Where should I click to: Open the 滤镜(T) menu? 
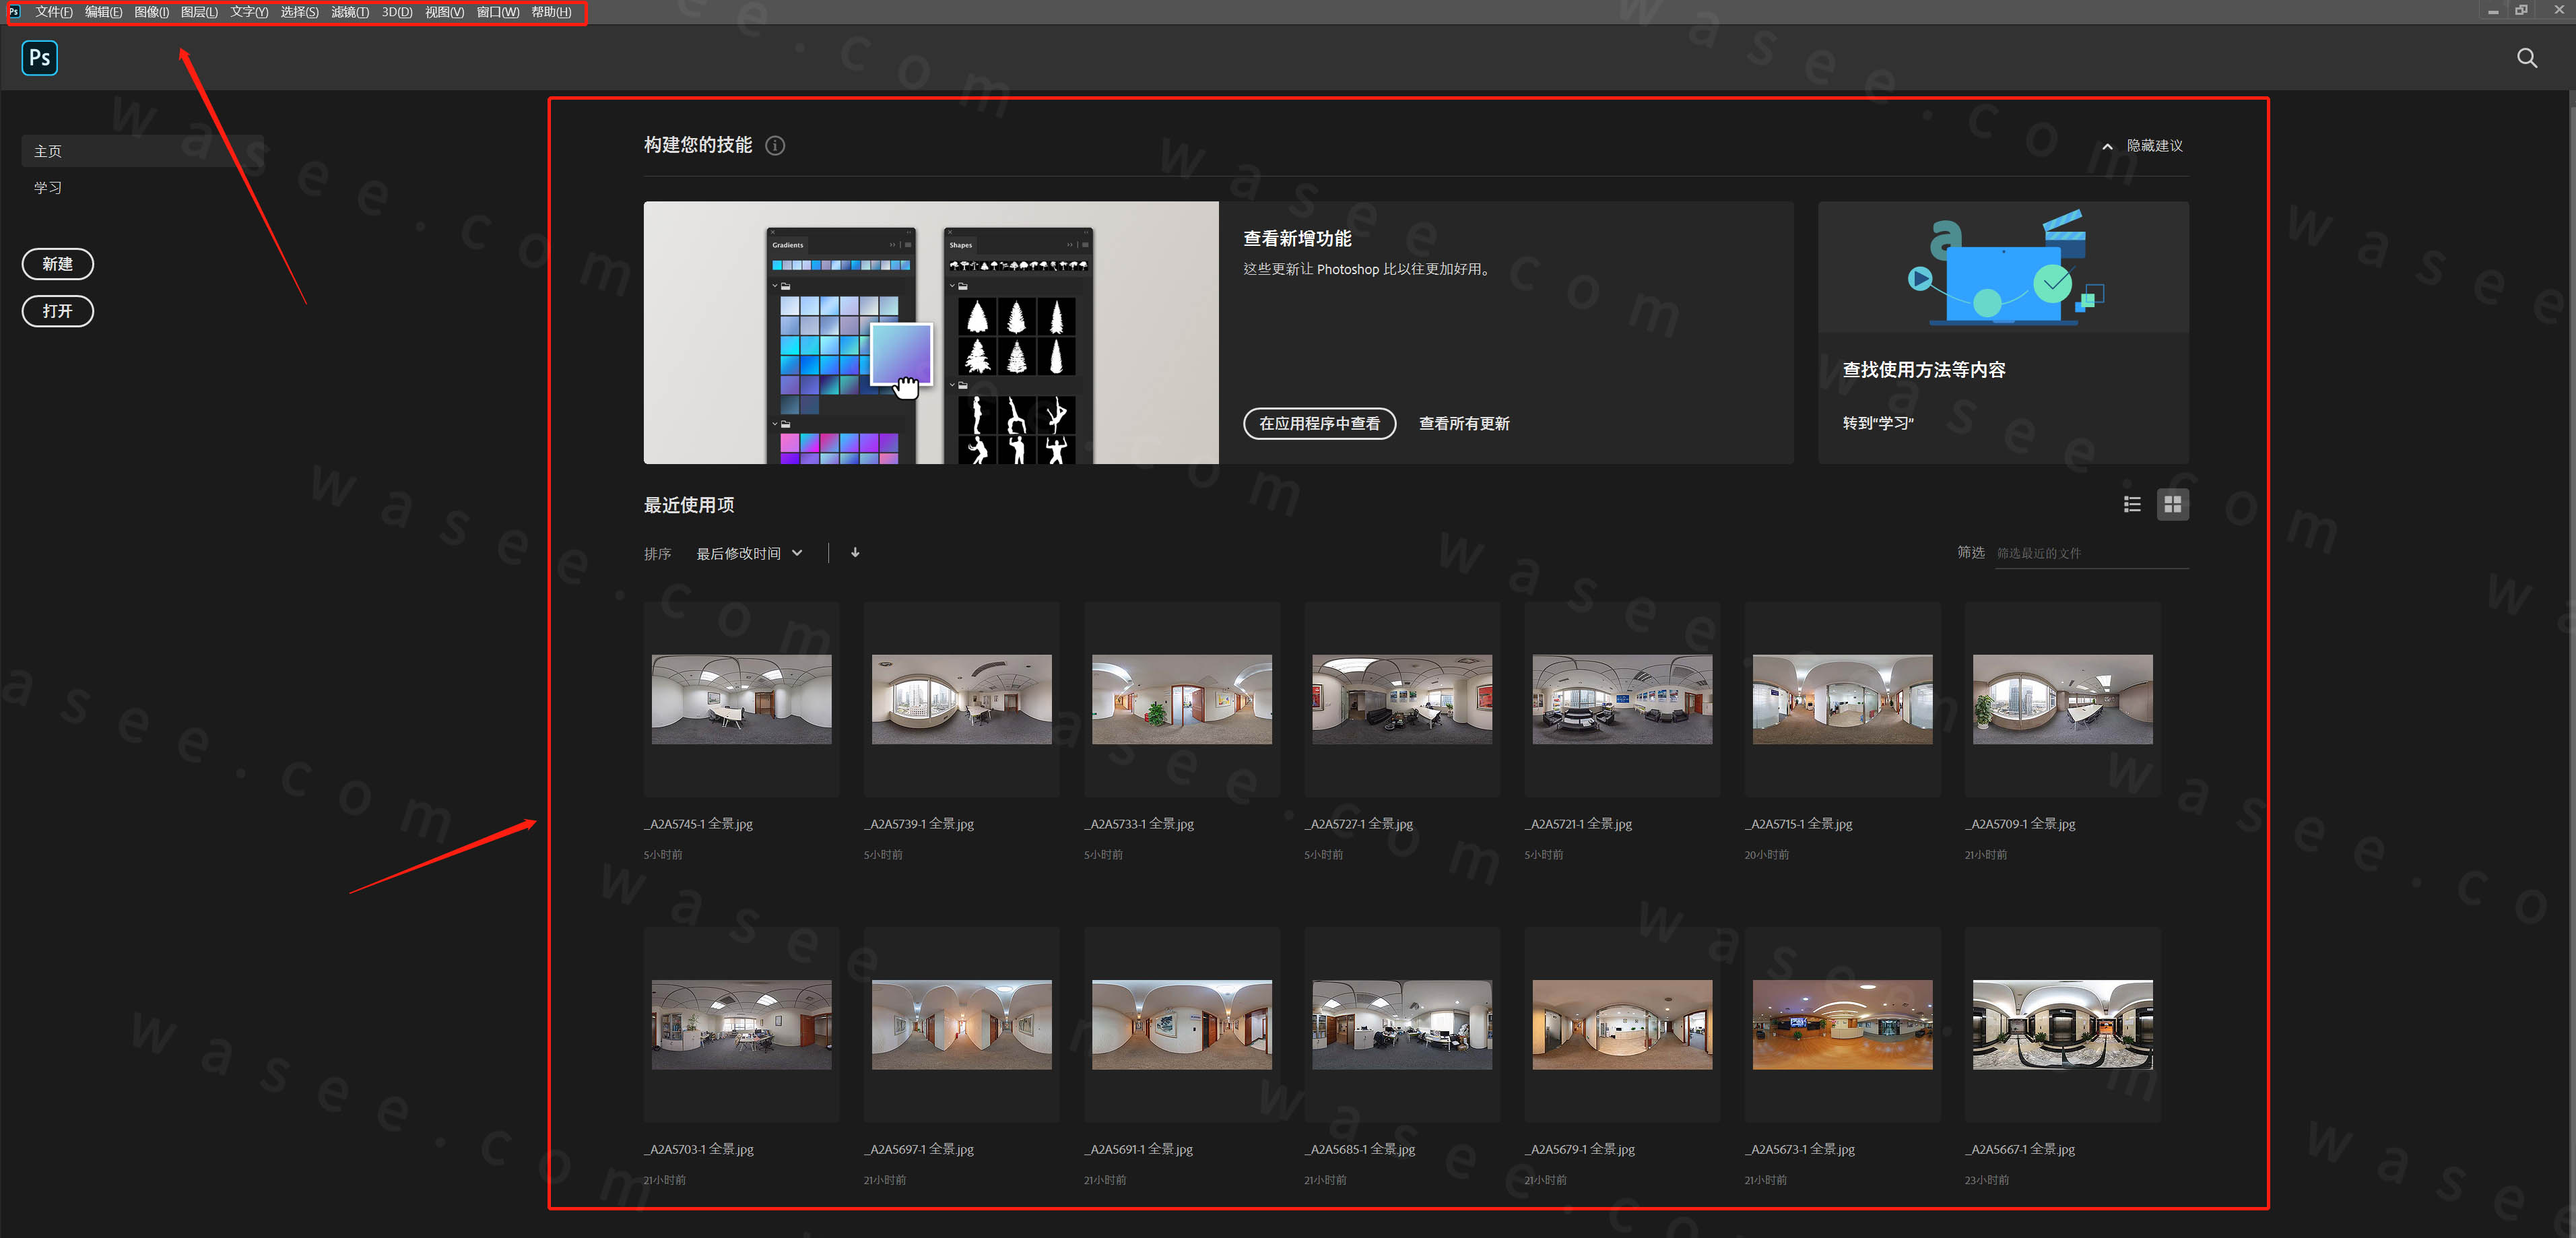click(350, 12)
